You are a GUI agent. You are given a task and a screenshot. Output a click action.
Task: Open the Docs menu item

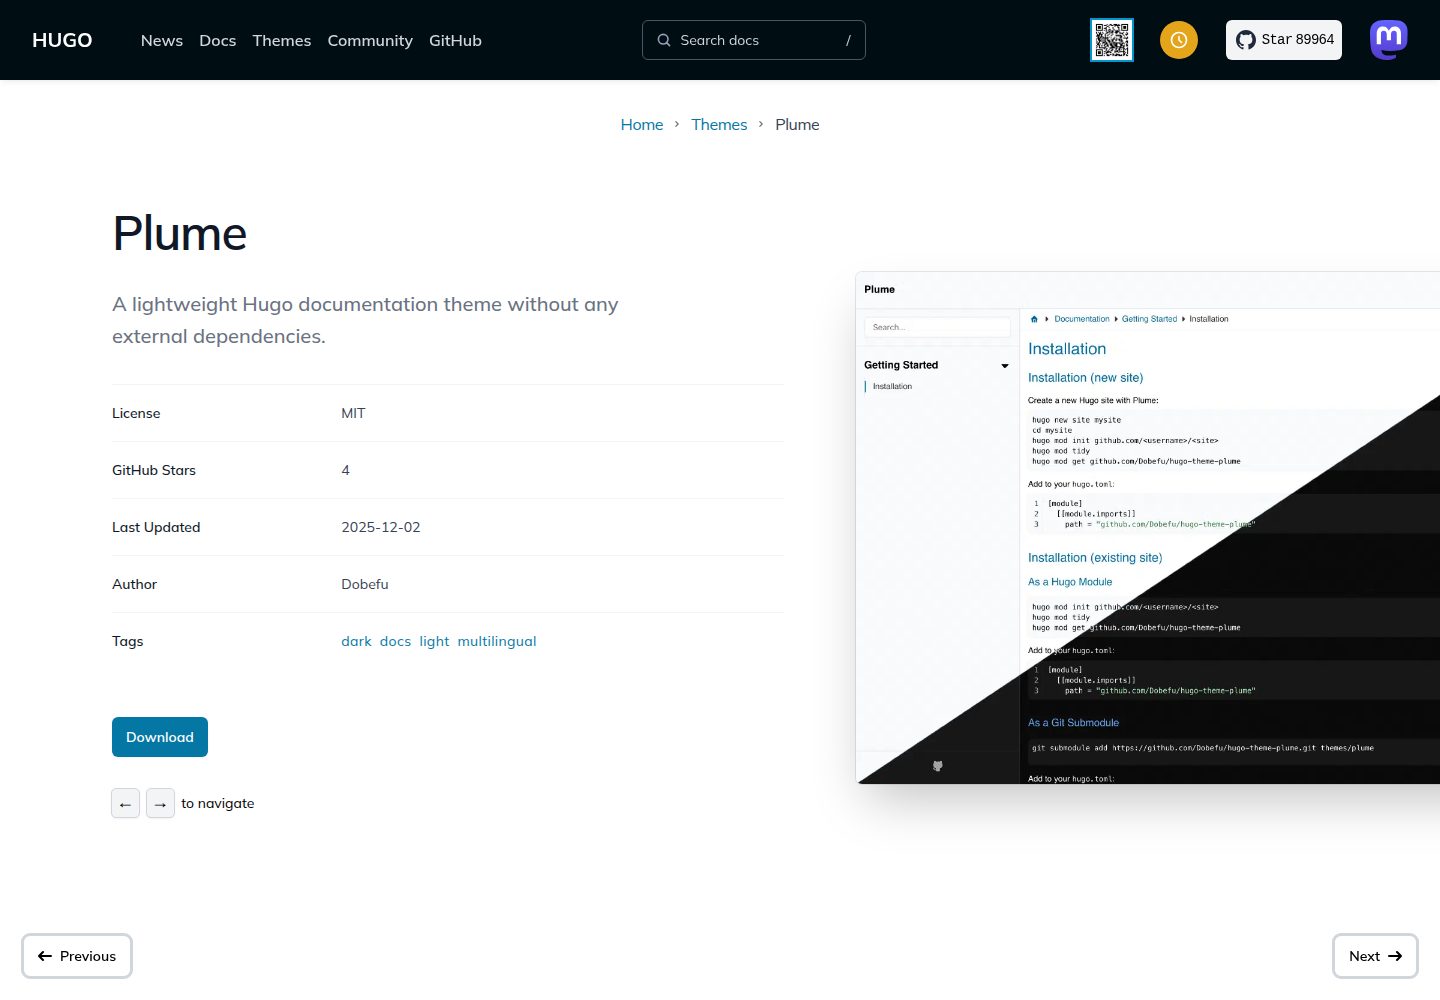218,40
